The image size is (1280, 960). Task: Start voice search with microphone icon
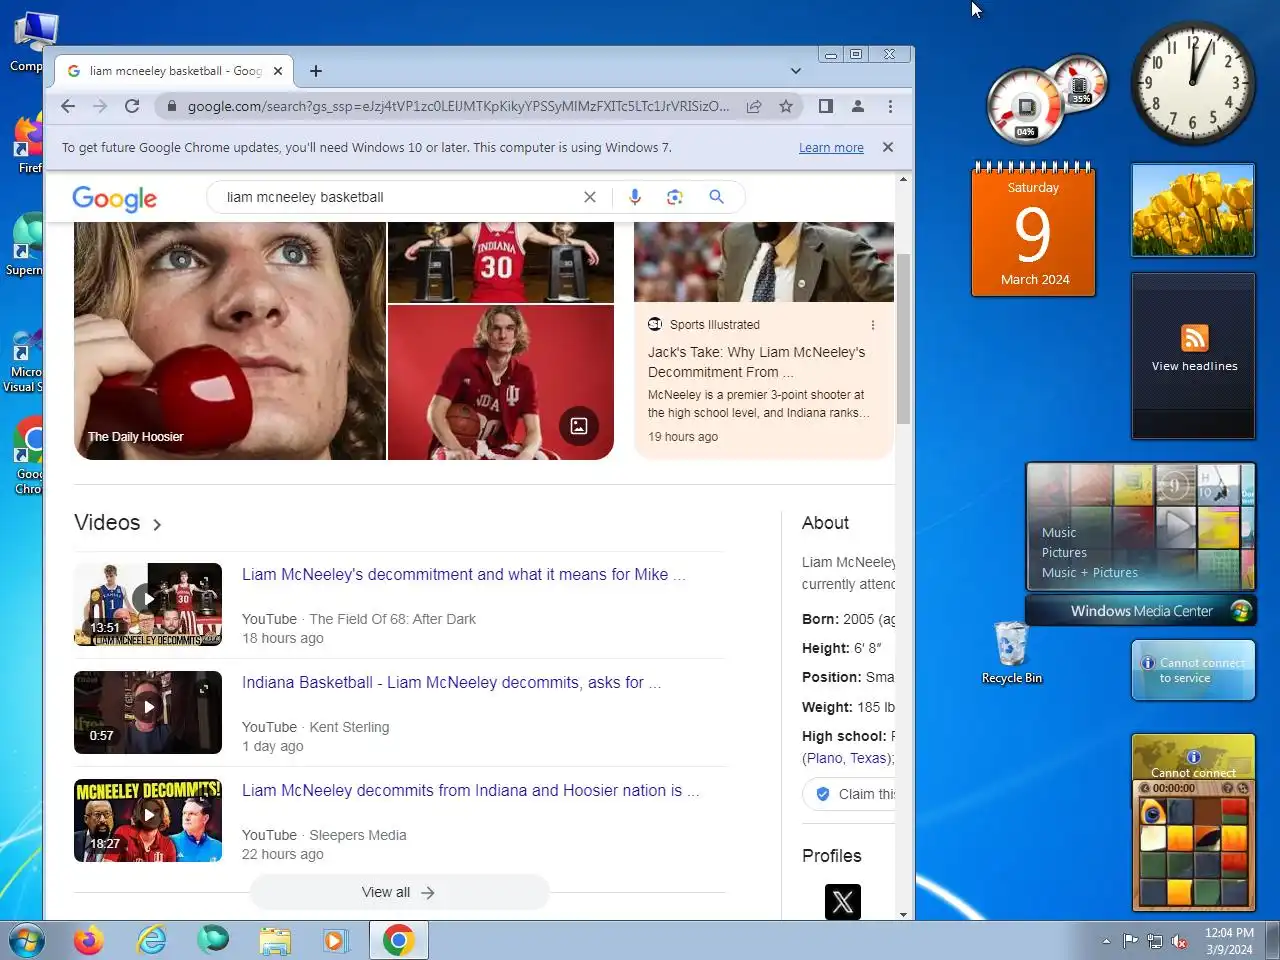click(x=635, y=197)
